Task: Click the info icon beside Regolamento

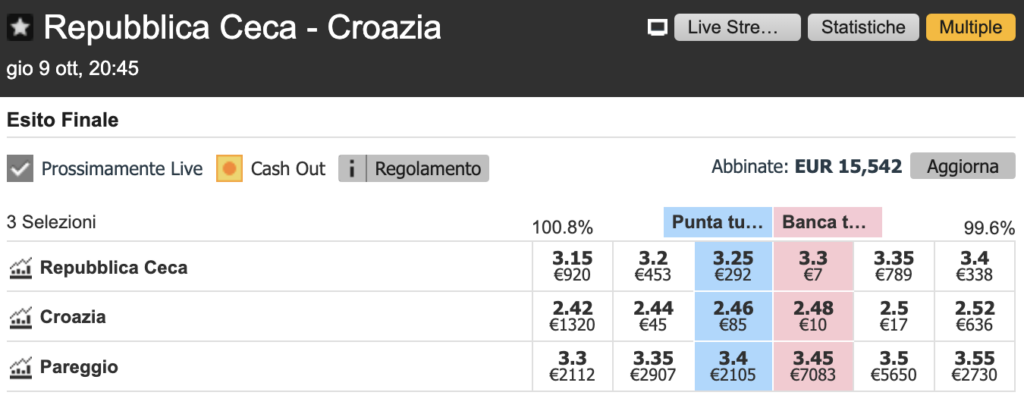Action: 351,168
